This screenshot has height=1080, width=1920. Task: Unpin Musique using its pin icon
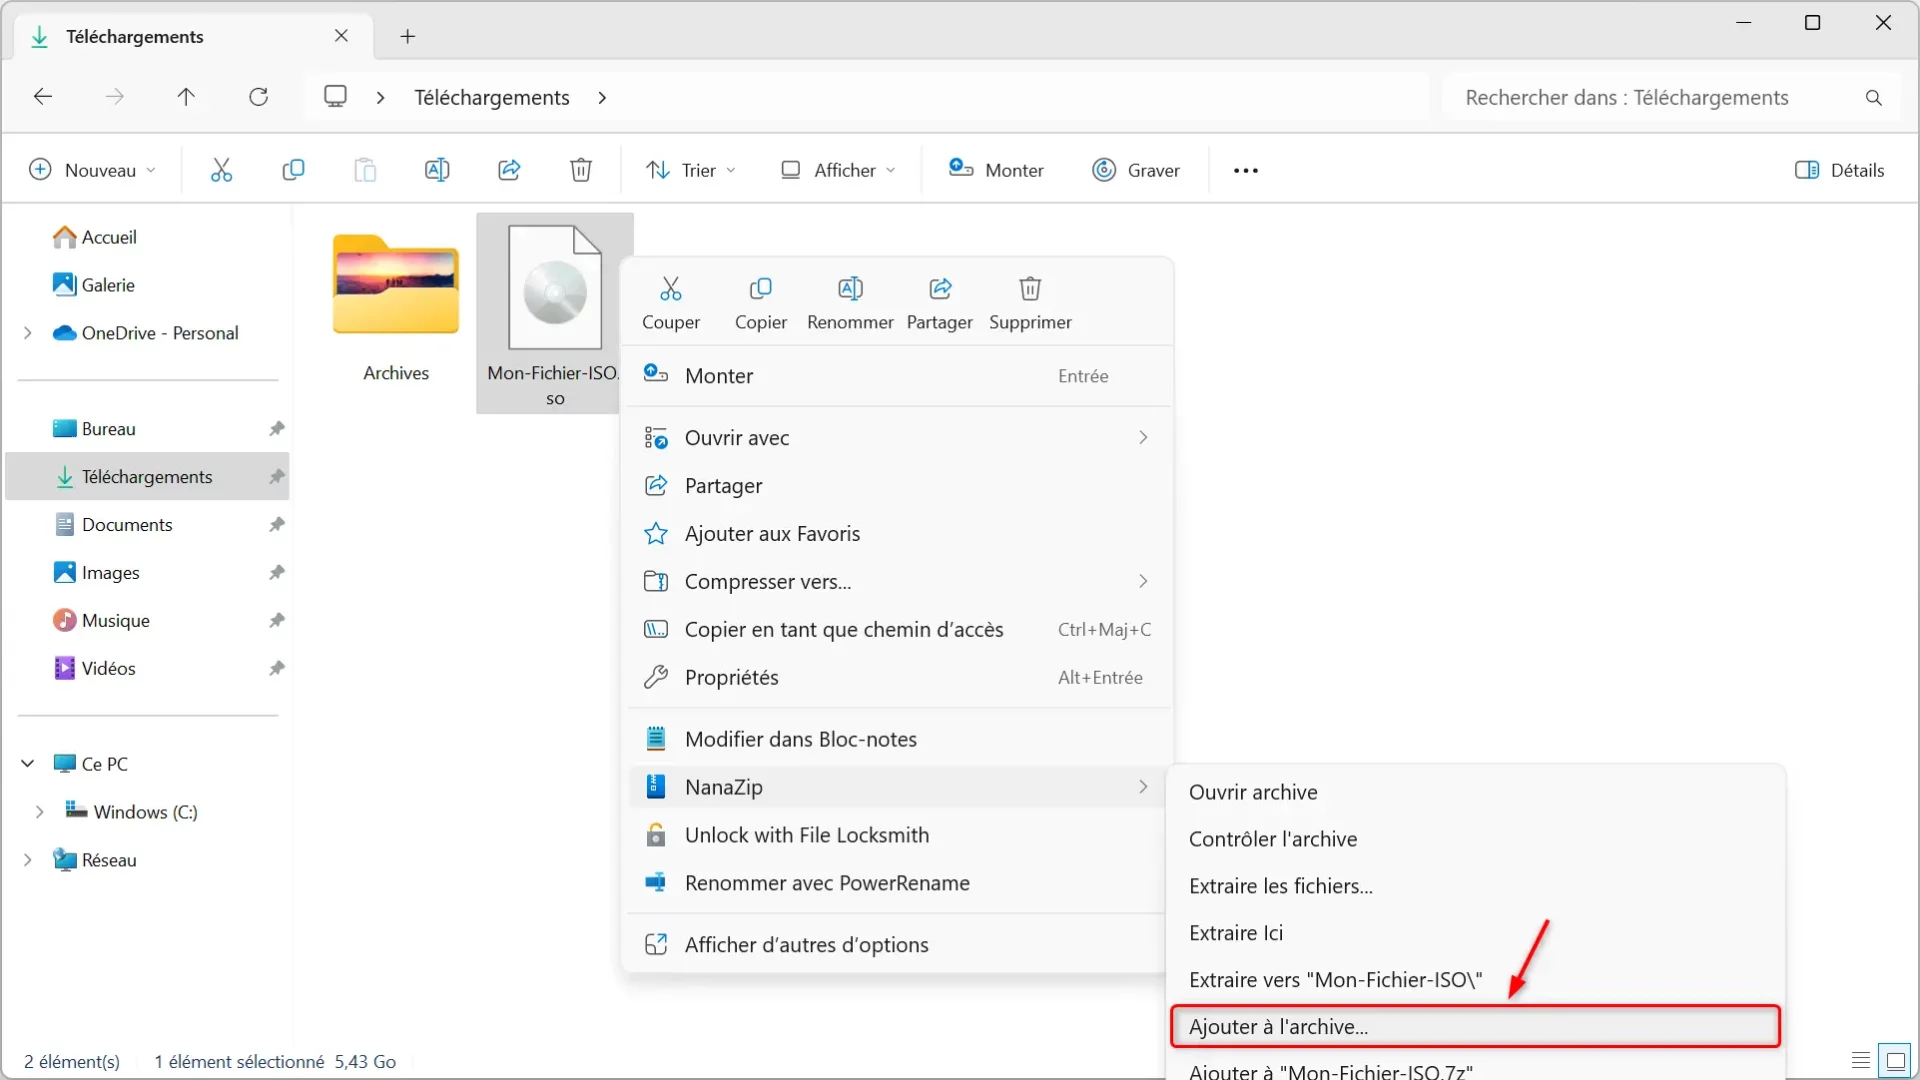click(277, 621)
